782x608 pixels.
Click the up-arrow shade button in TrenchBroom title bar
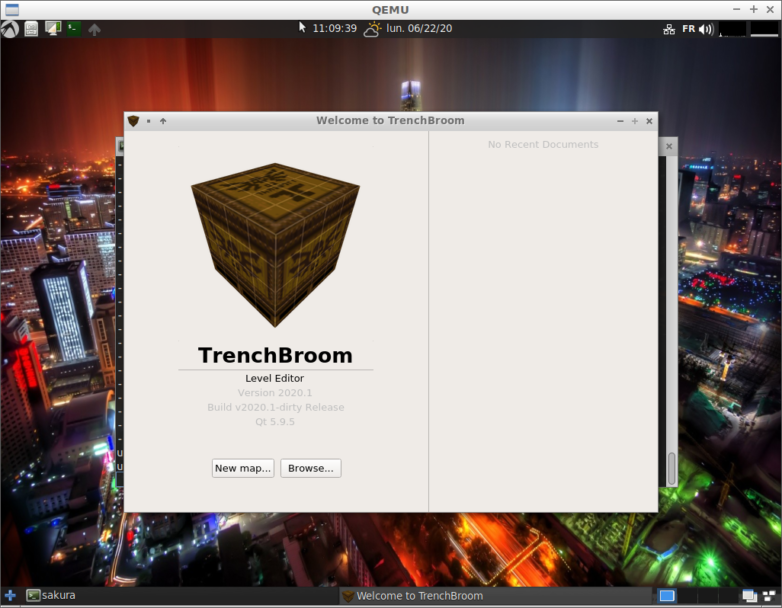163,121
